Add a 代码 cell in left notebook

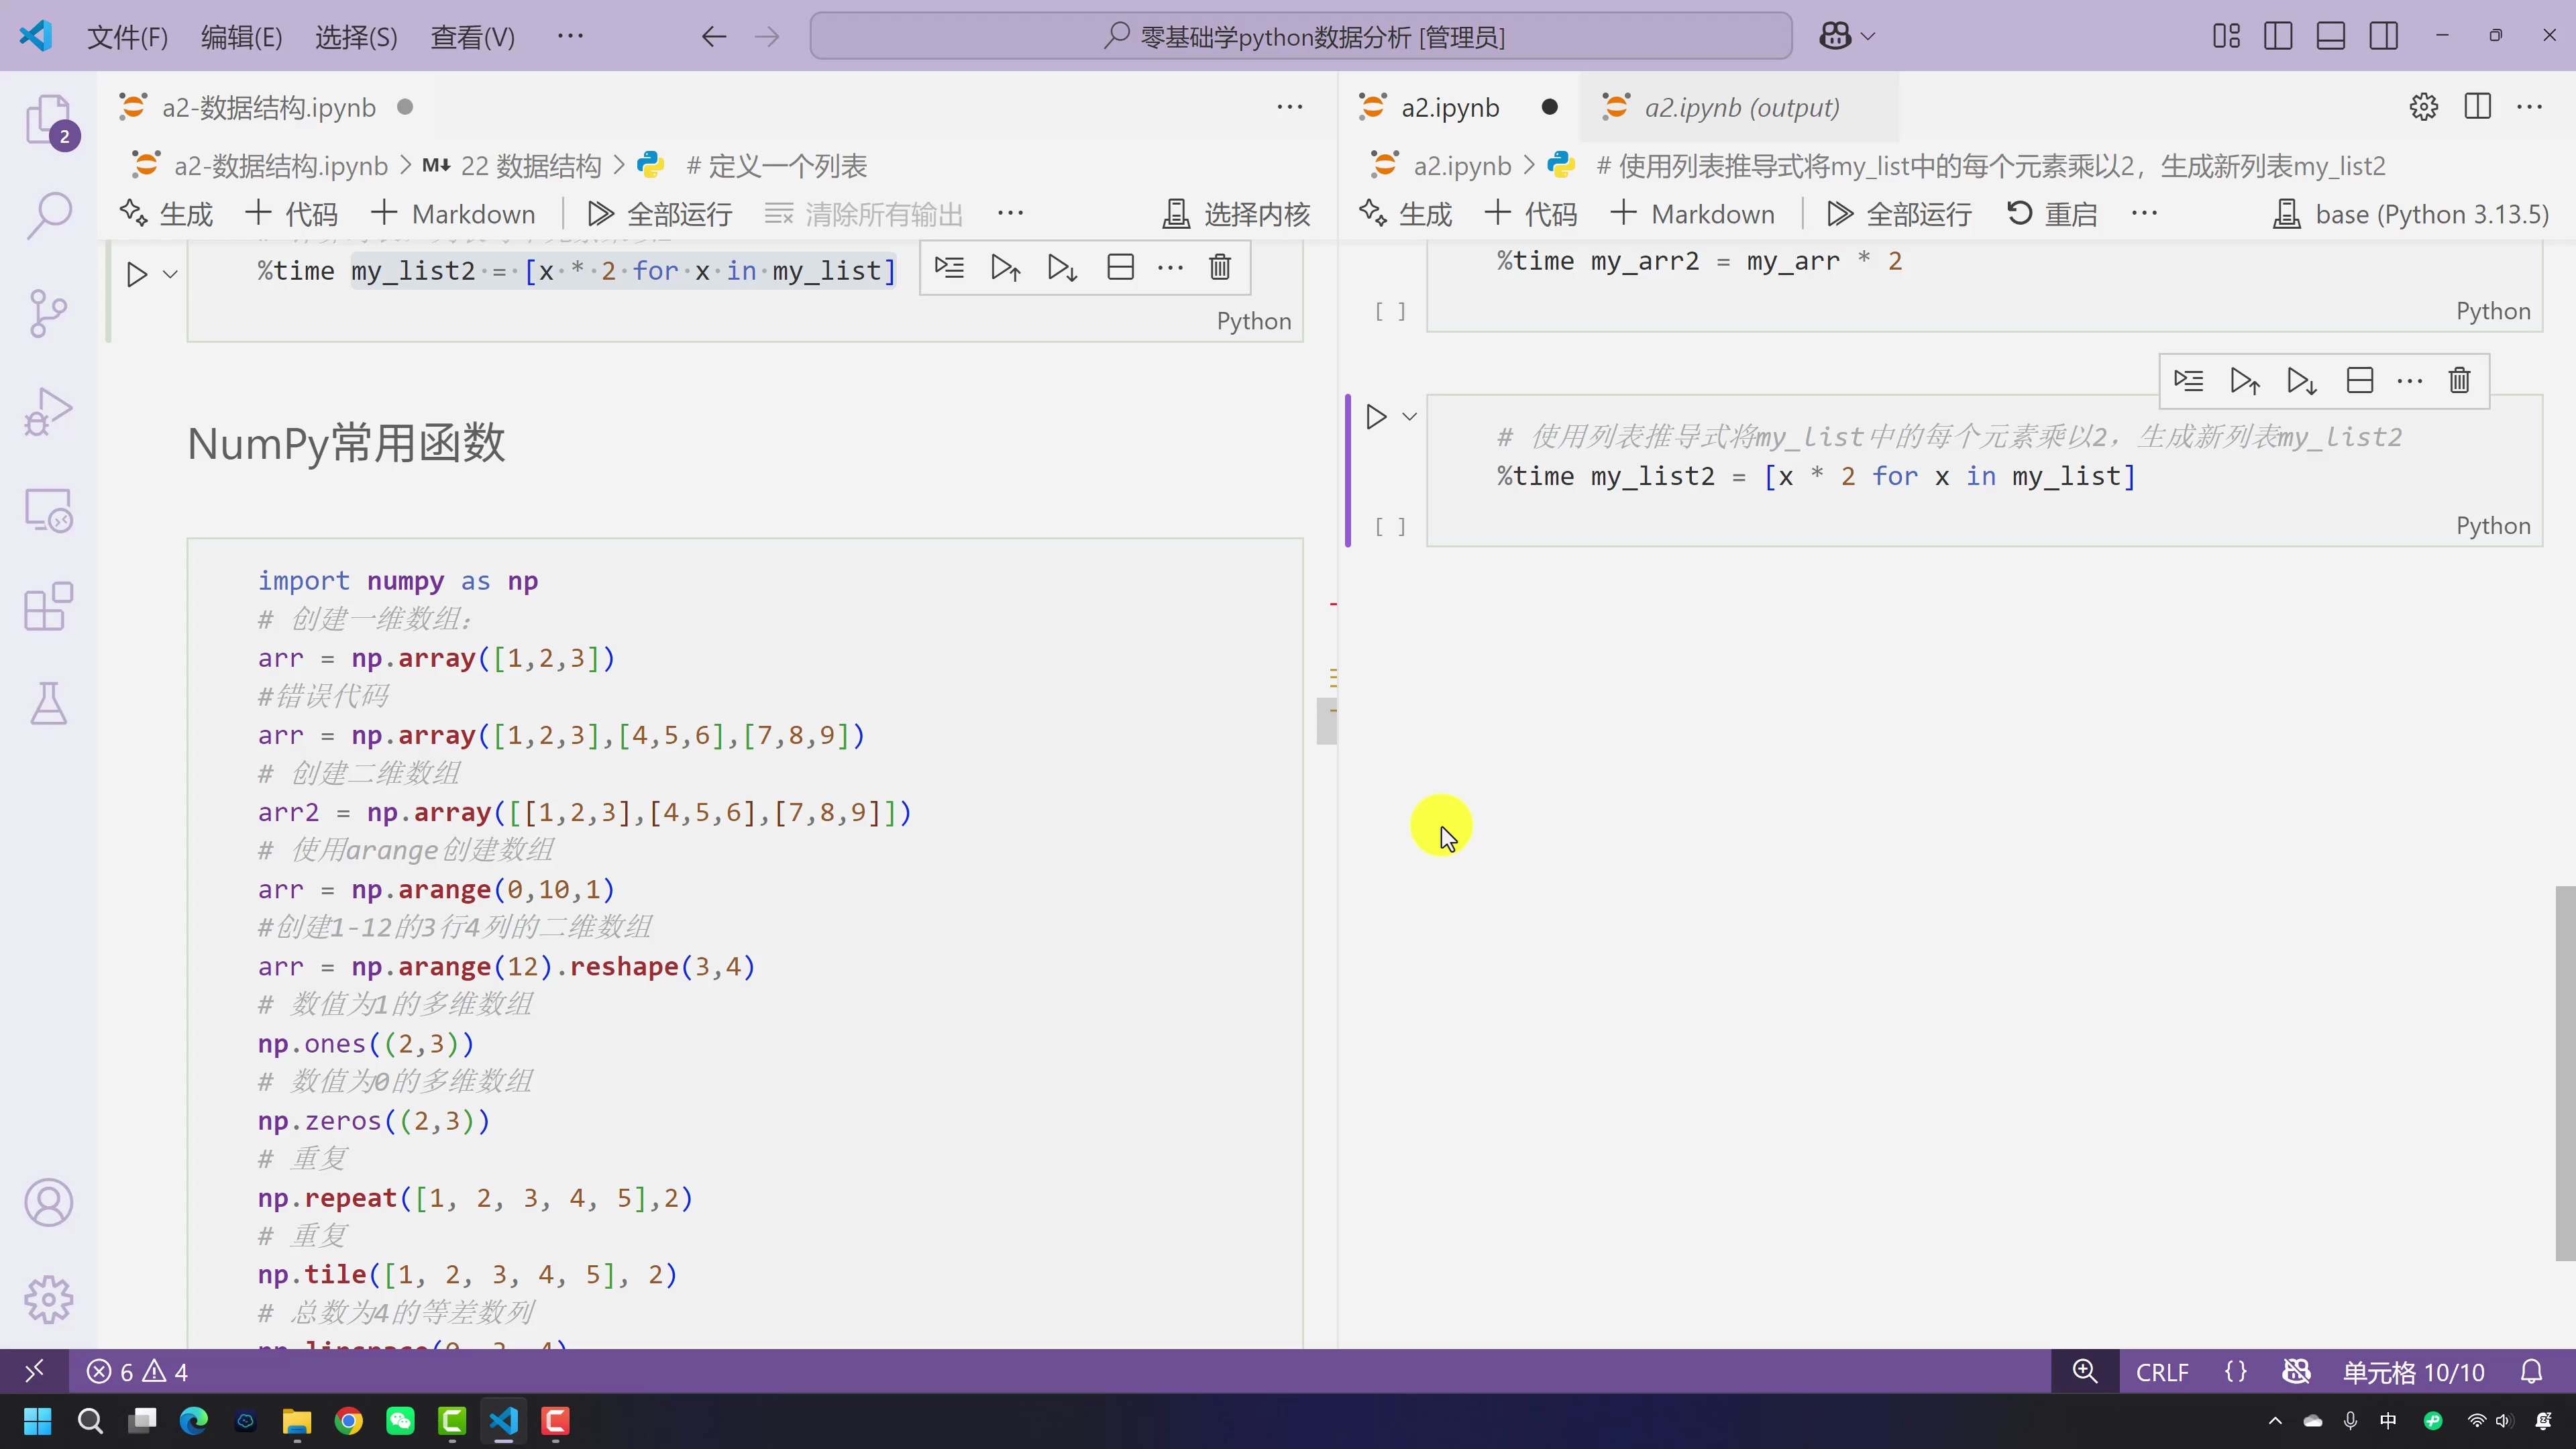pyautogui.click(x=291, y=214)
